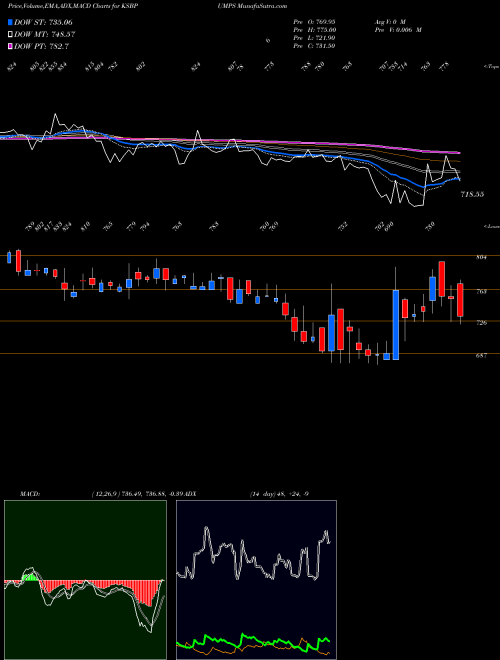The image size is (500, 660).
Task: Select the 'DOW PT: 752.7' legend text
Action: coord(41,47)
